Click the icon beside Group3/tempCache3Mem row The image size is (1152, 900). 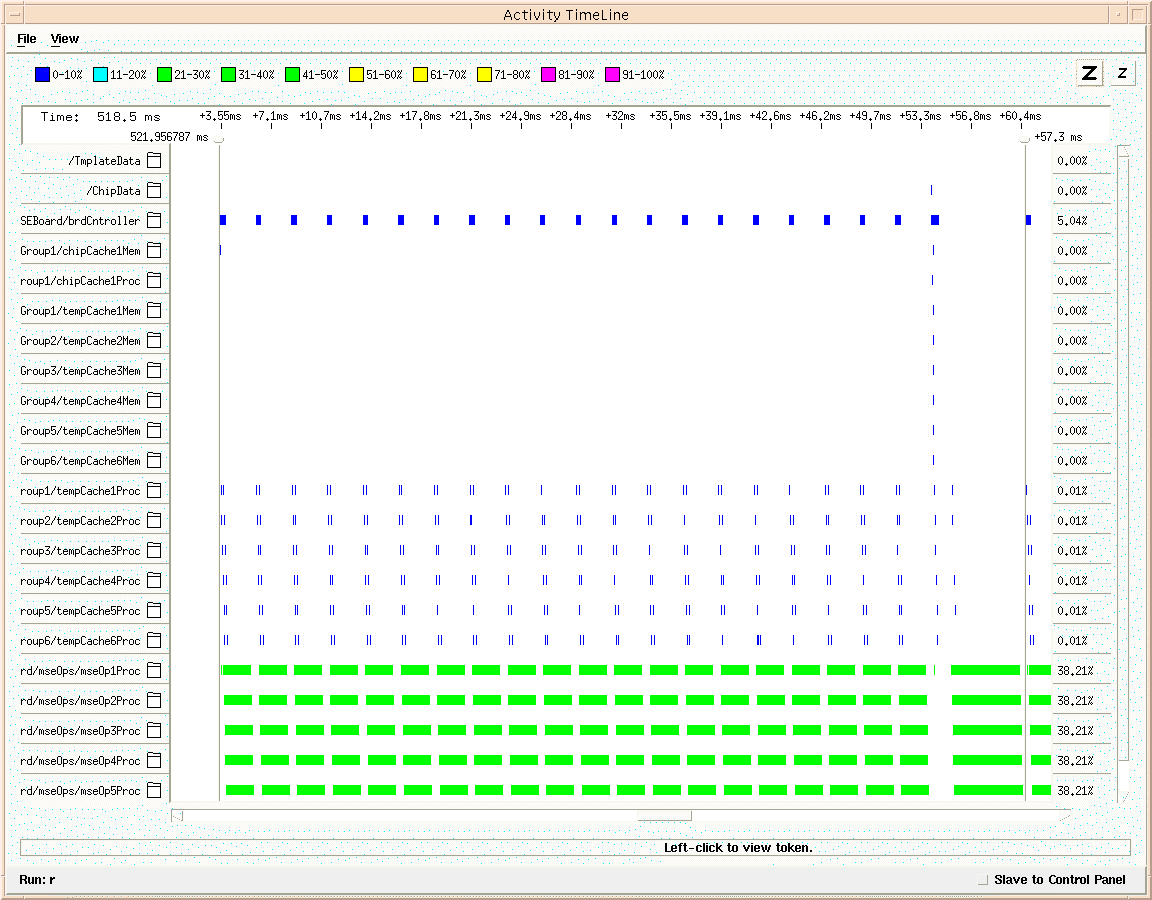pyautogui.click(x=154, y=371)
